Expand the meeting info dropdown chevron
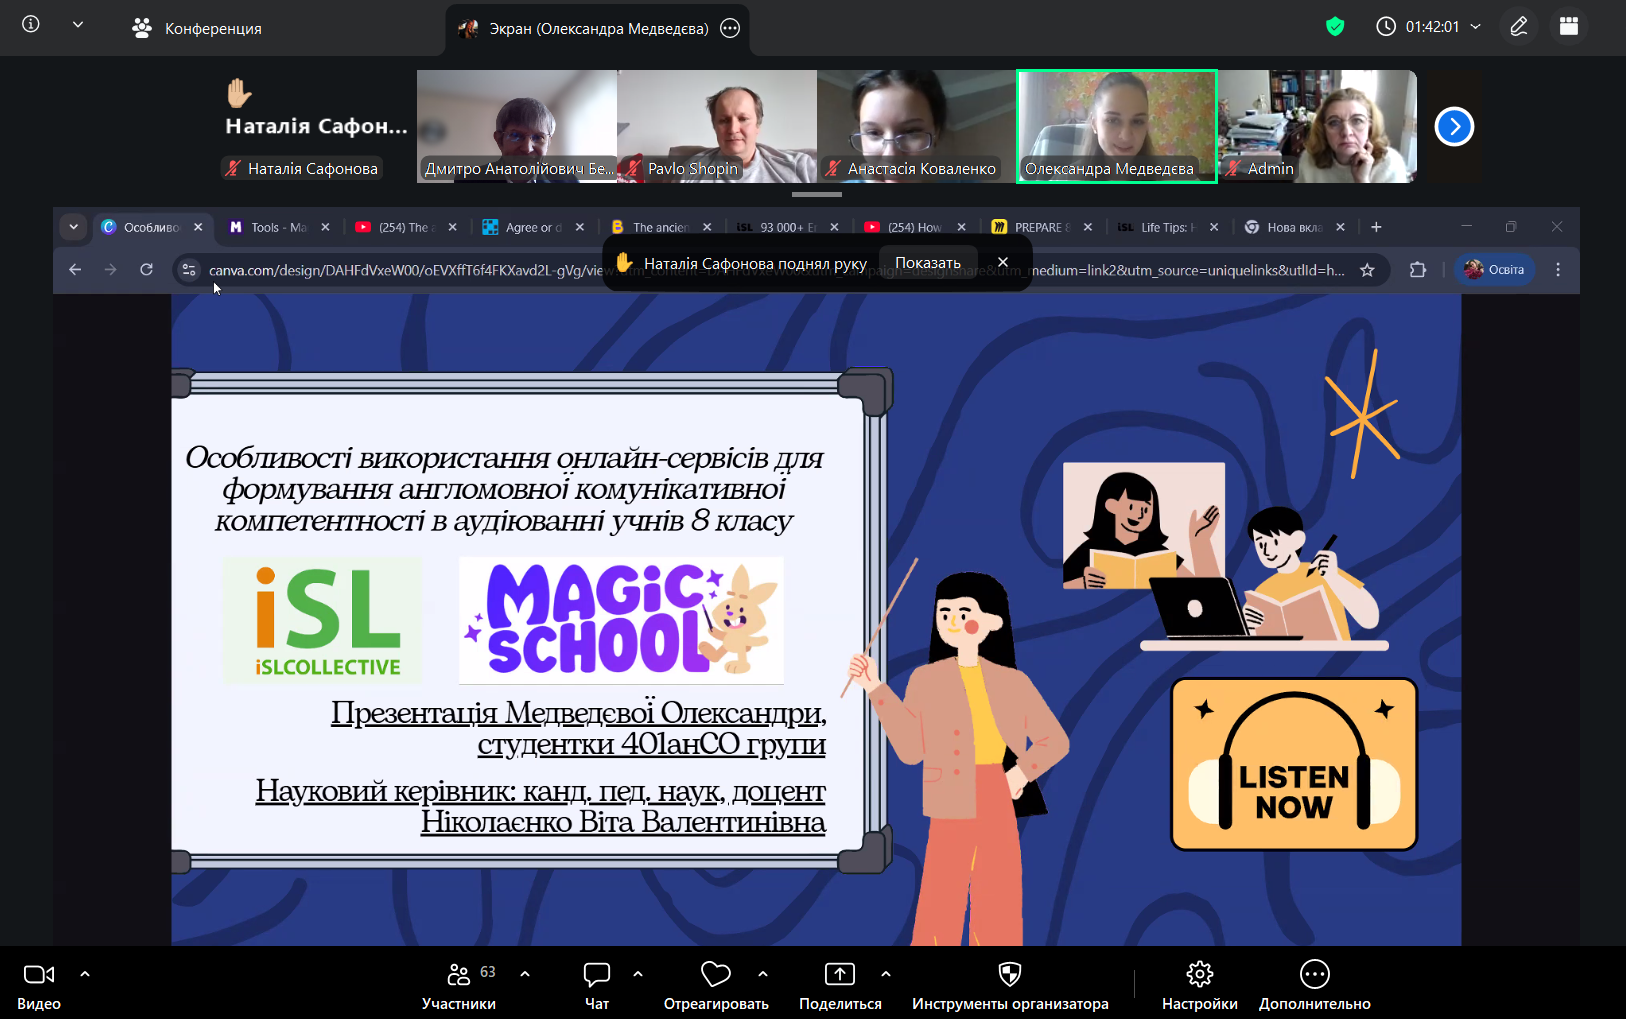Viewport: 1626px width, 1020px height. coord(78,25)
